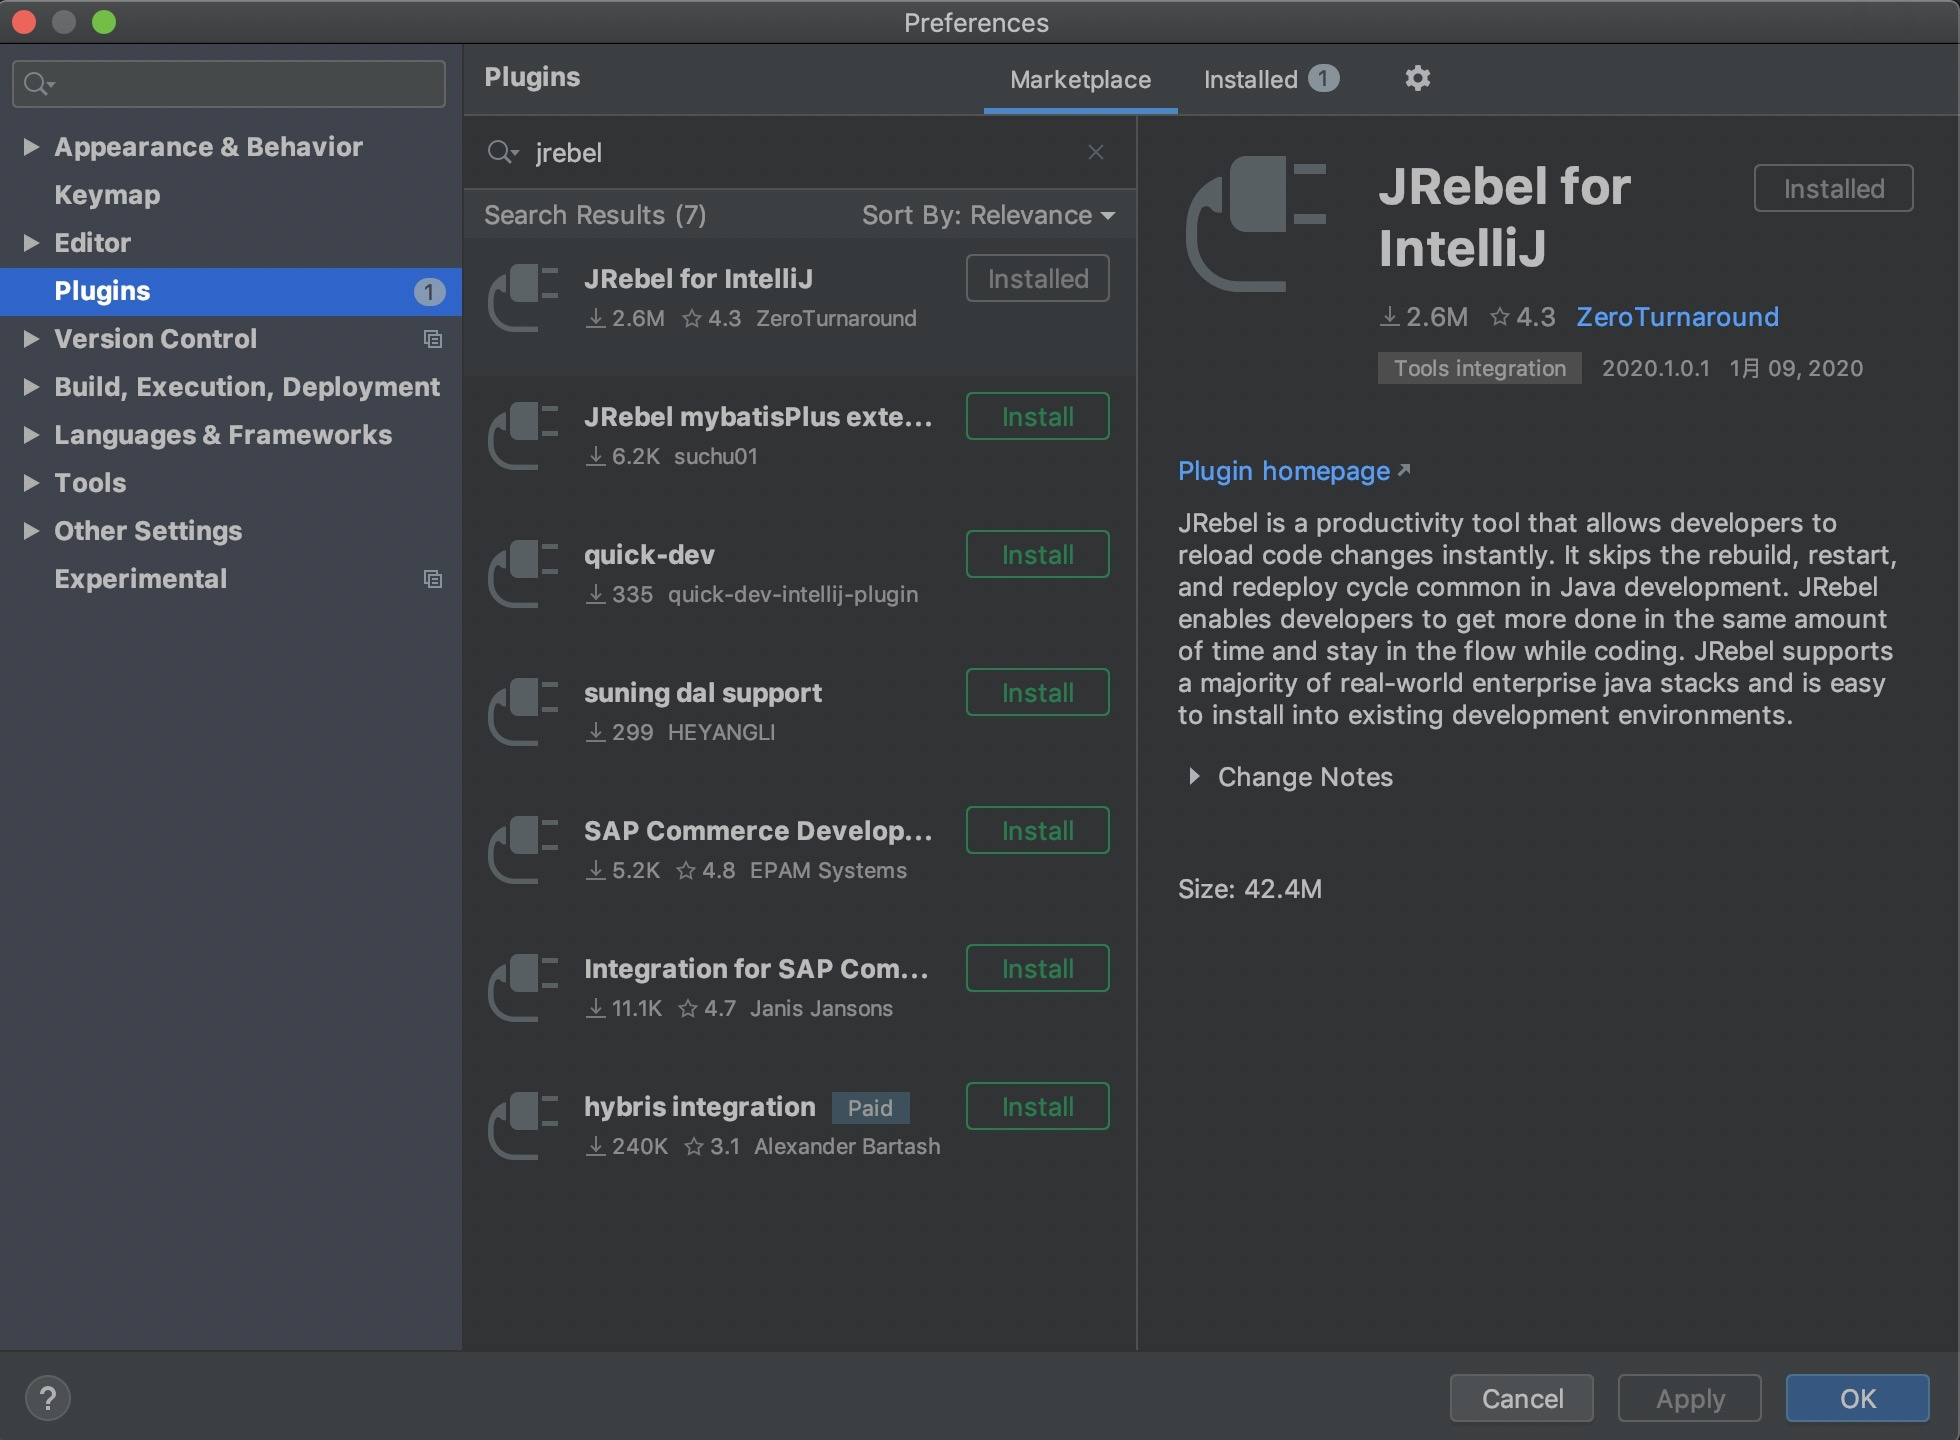This screenshot has width=1960, height=1440.
Task: Expand the Build, Execution, Deployment node
Action: (31, 387)
